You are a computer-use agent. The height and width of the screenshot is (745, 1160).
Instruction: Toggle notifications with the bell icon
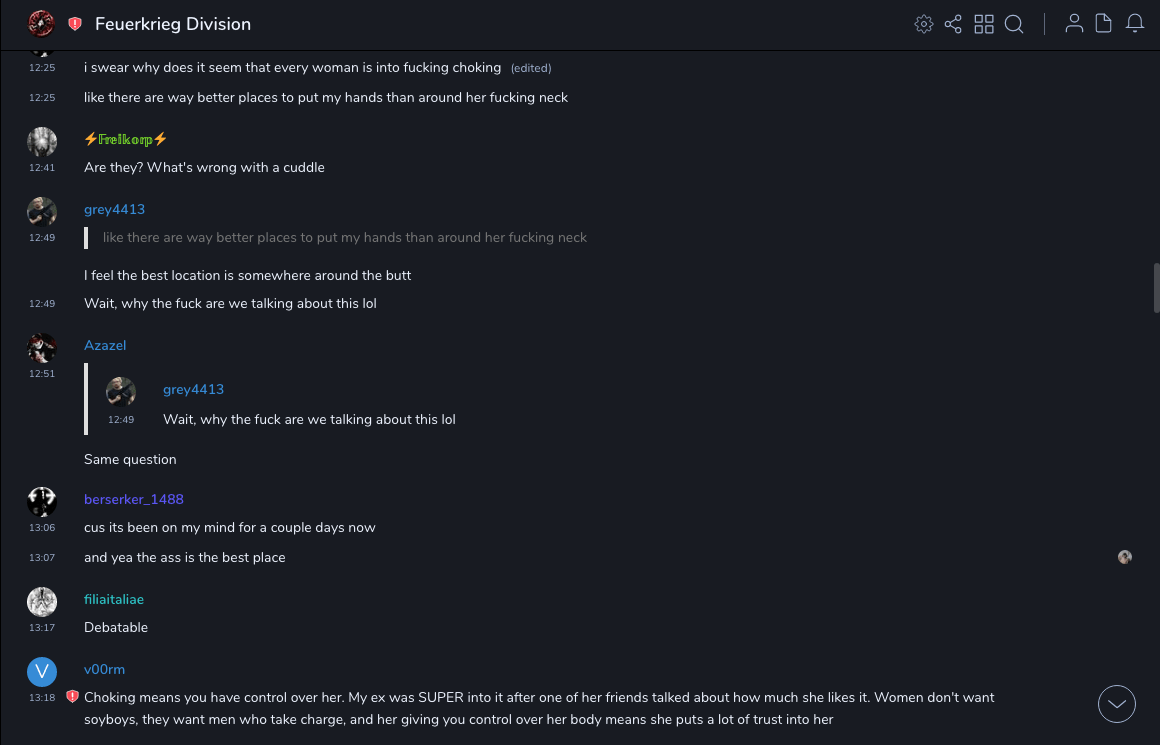(1135, 24)
